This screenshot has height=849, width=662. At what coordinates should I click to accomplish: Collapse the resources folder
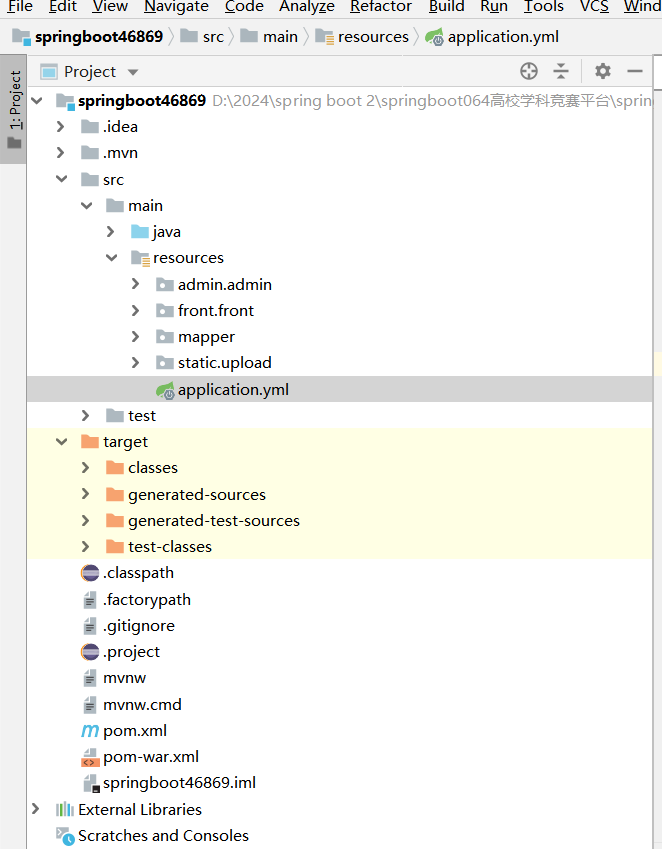tap(111, 258)
